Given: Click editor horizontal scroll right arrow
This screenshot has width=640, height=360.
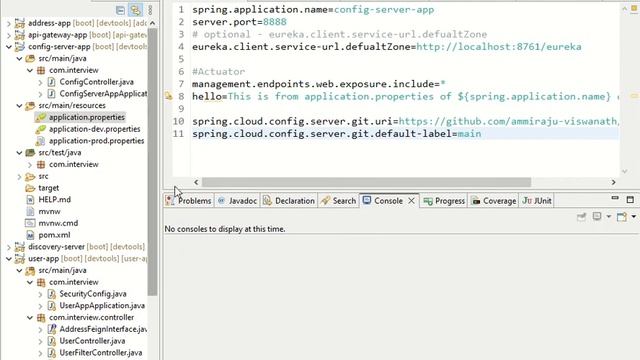Looking at the screenshot, I should (x=613, y=182).
